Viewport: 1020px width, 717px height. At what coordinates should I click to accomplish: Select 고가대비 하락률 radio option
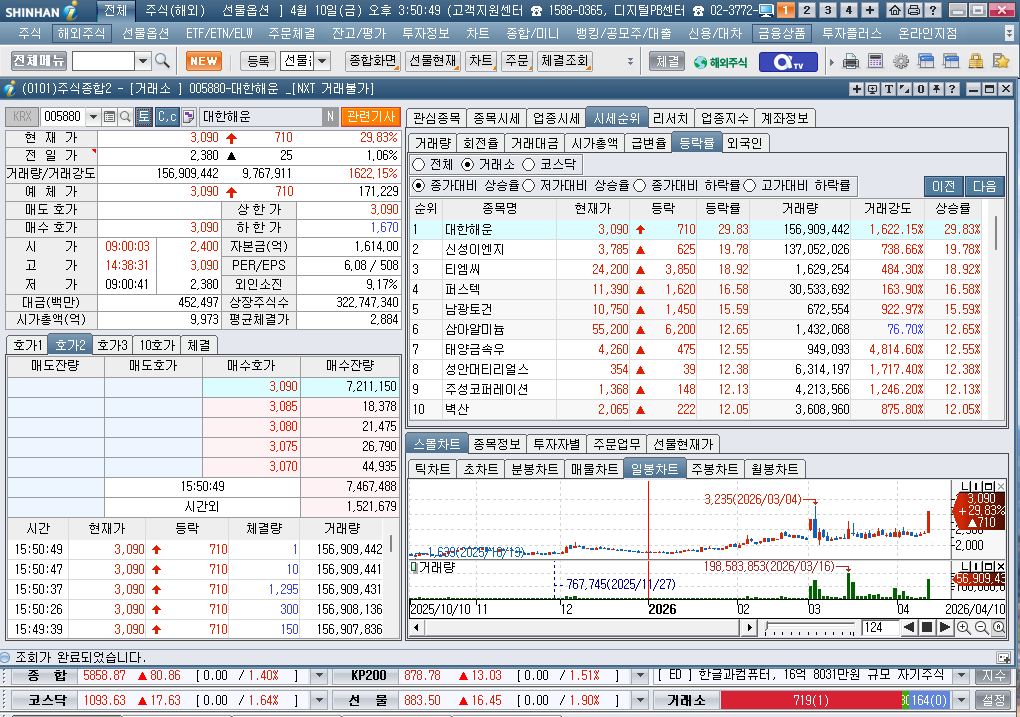click(x=749, y=186)
